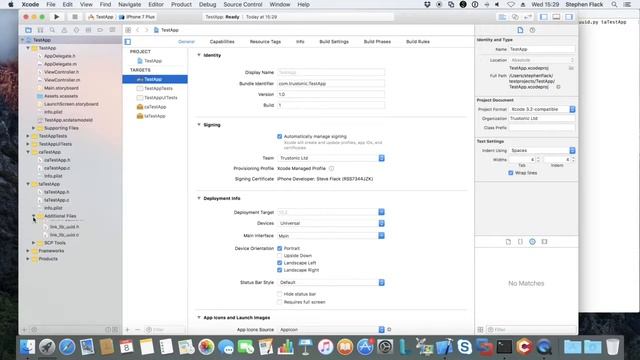Switch to the Build Rules tab
640x360 pixels.
tap(418, 42)
